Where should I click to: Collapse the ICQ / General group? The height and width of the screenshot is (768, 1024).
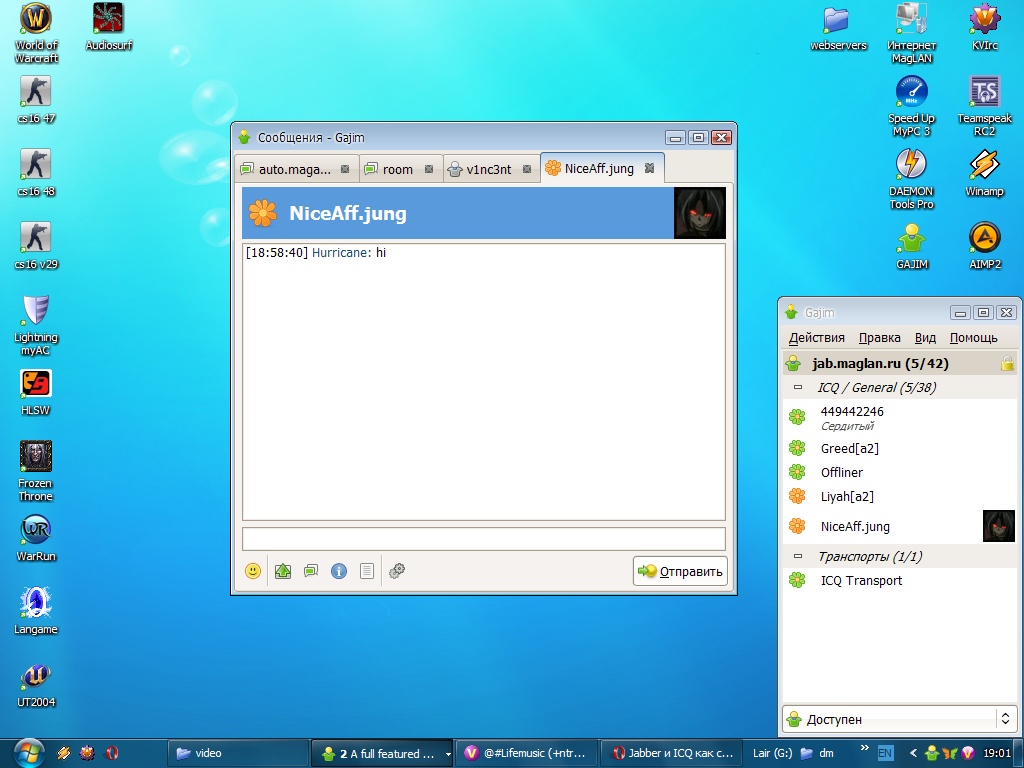pyautogui.click(x=798, y=388)
